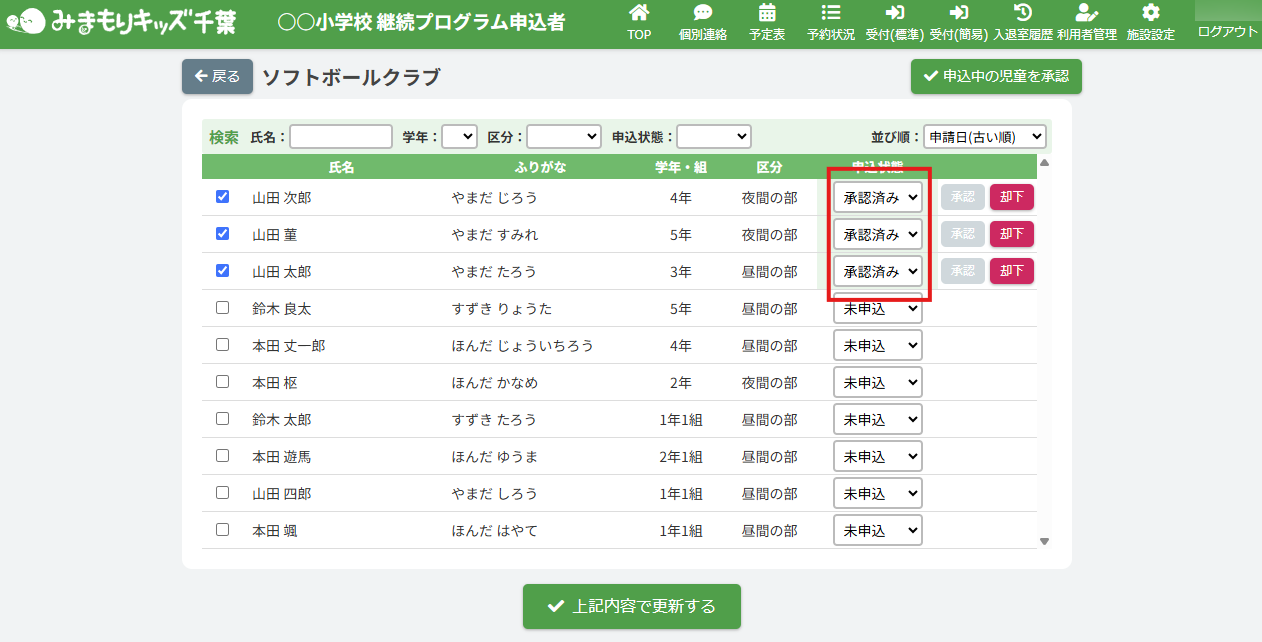Open 受付(標準) sign-in icon
The image size is (1262, 642).
[x=895, y=14]
